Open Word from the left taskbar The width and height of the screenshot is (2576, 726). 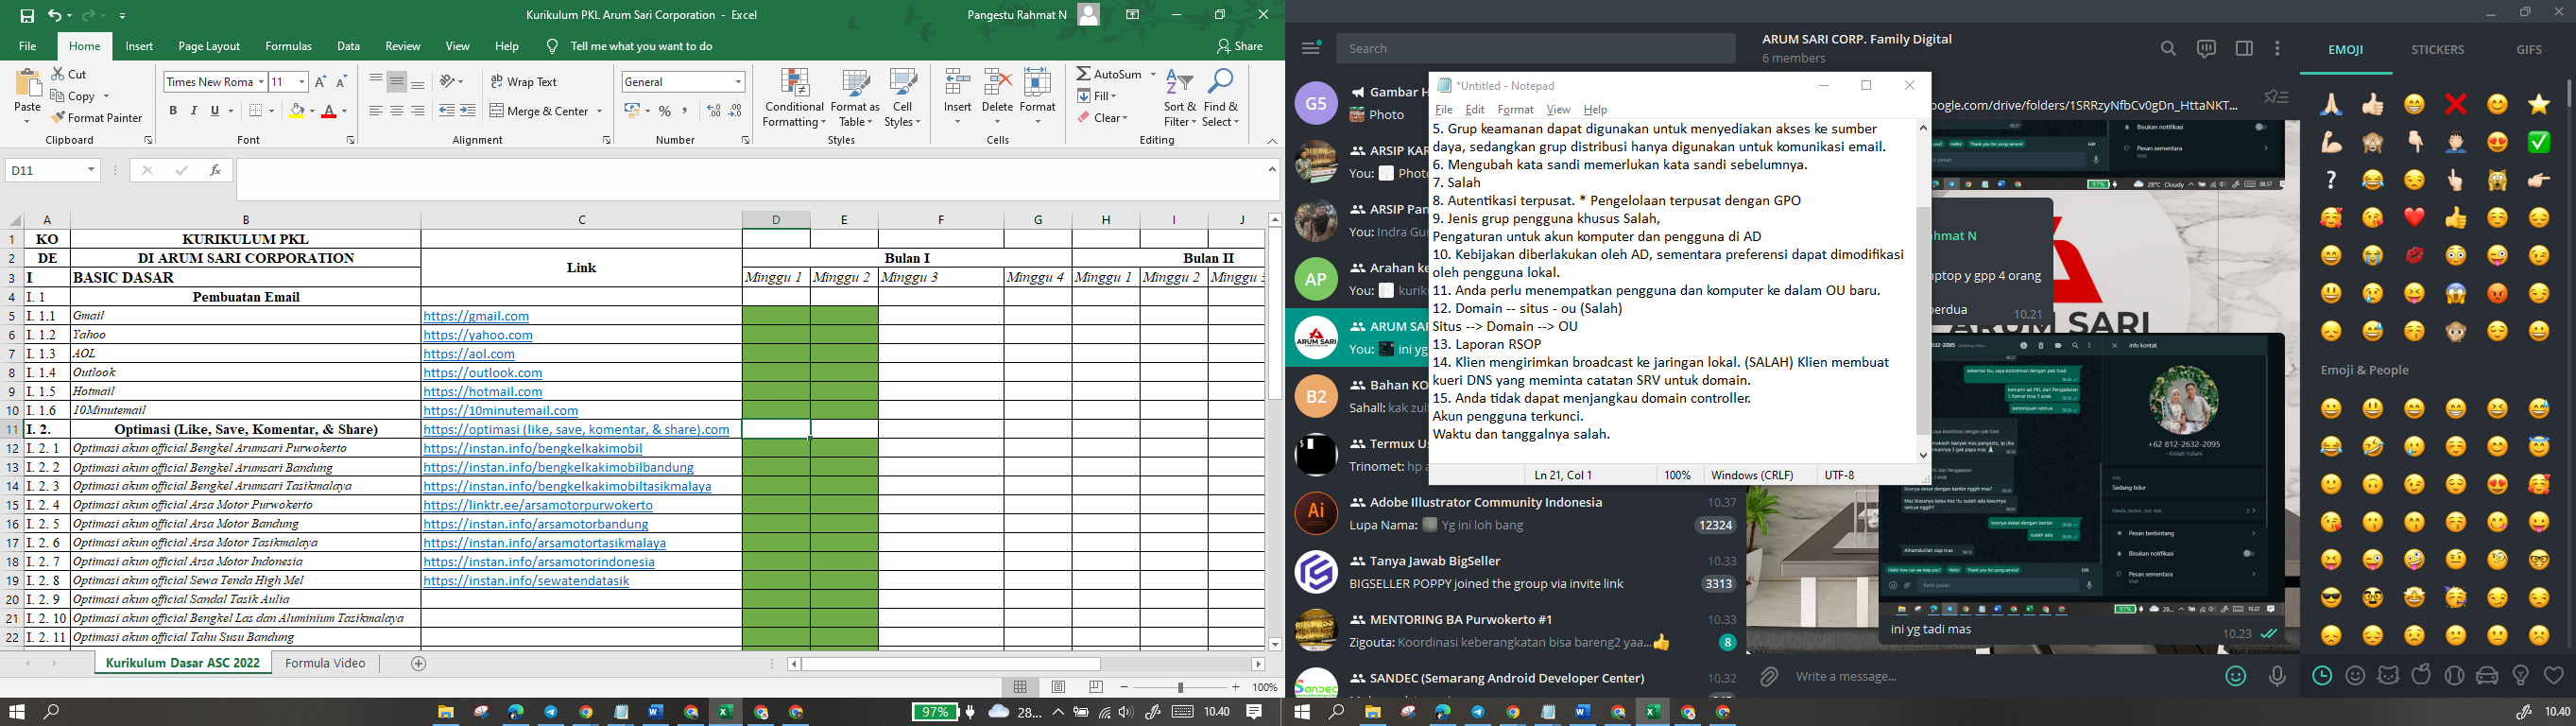[x=655, y=712]
